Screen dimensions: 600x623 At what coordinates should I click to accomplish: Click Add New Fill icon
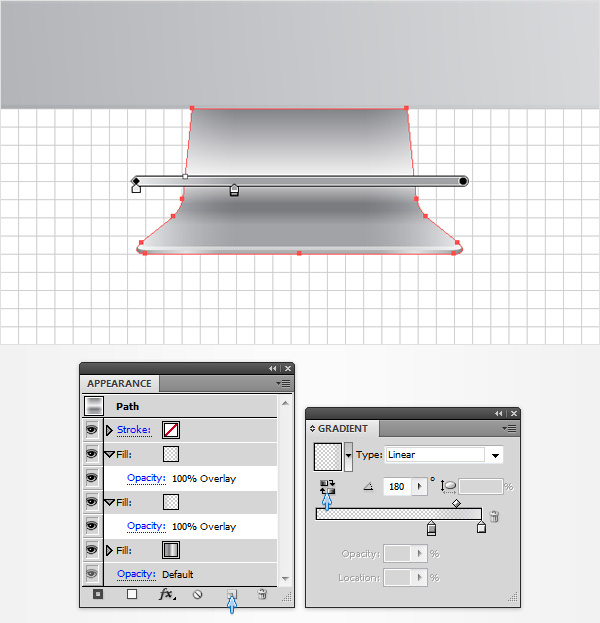click(131, 594)
